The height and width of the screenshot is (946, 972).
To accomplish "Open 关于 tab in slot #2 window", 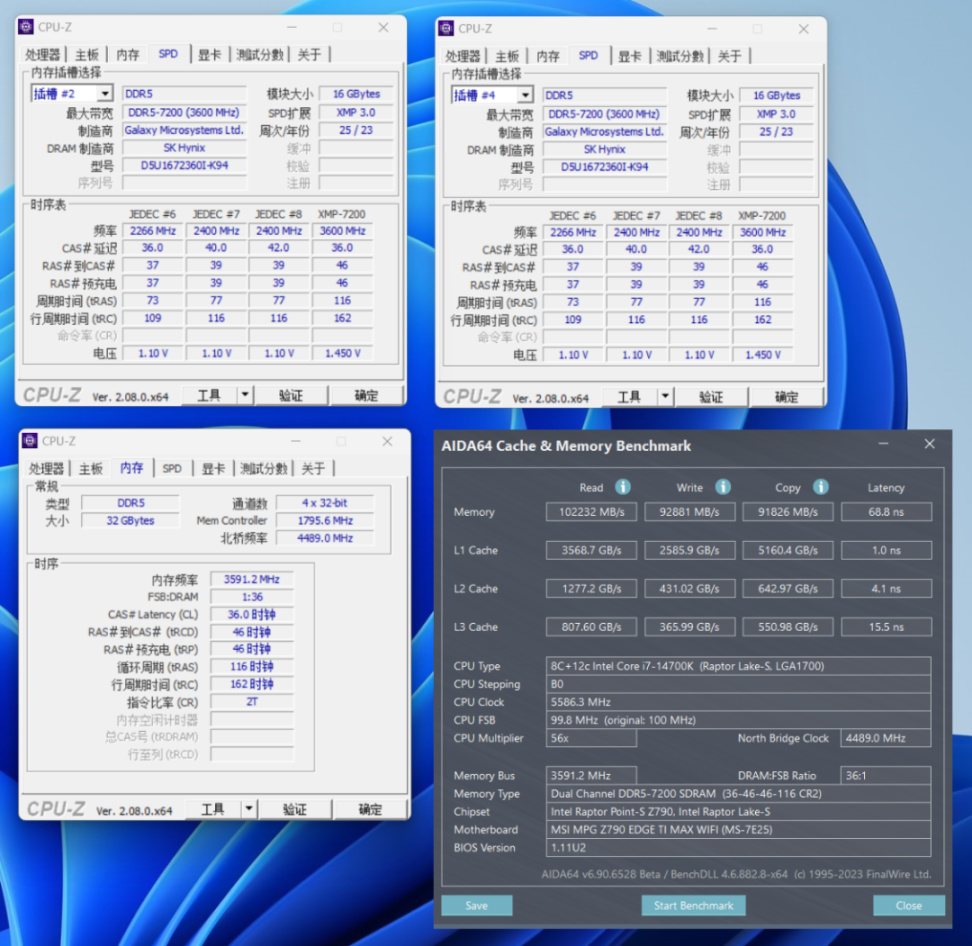I will pyautogui.click(x=309, y=55).
